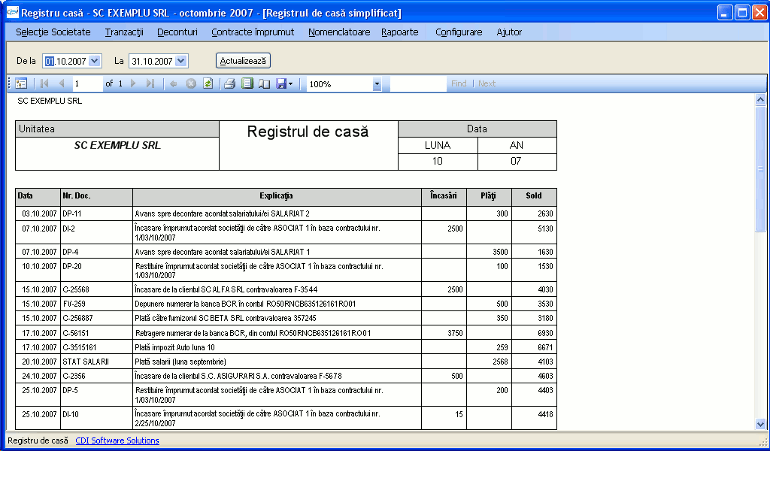Click the 'Plată salarii (luna septembrie)' explanation

tap(180, 362)
